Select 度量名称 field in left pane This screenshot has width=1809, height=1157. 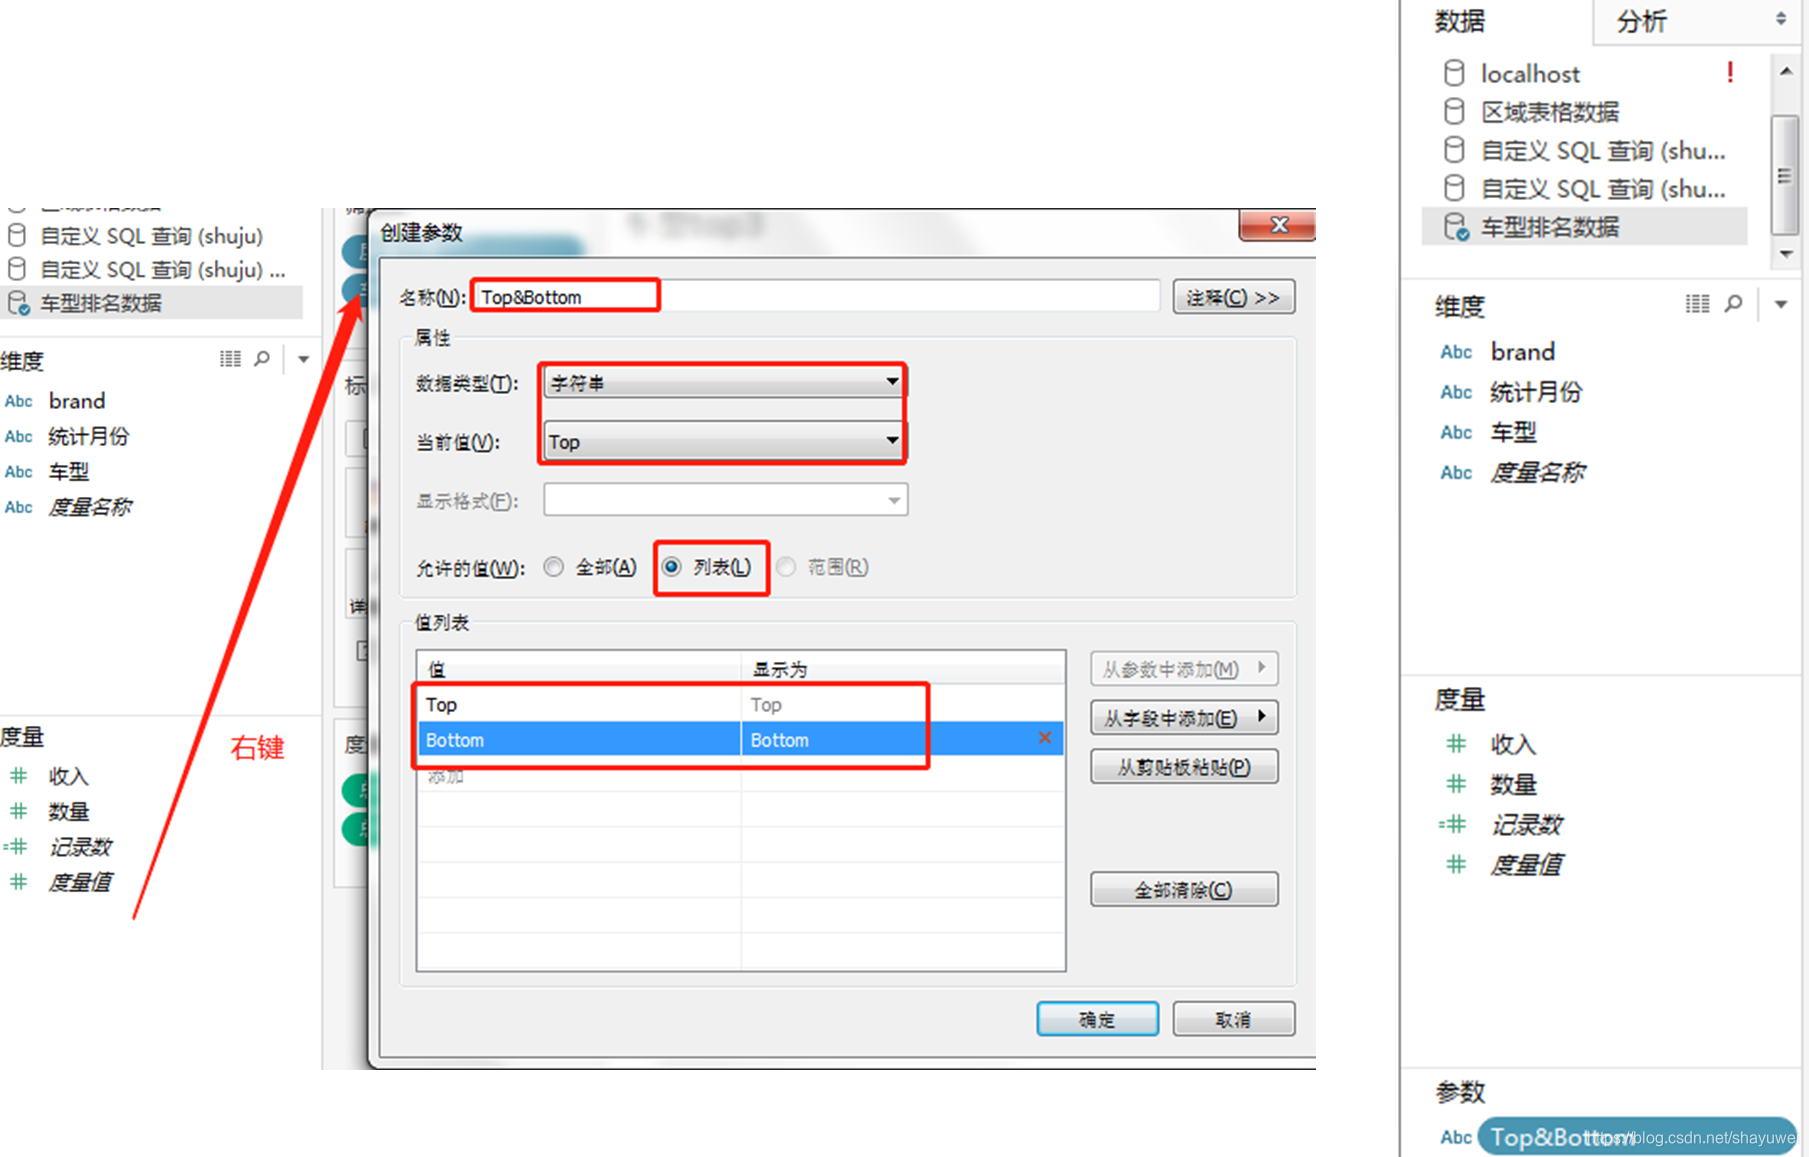(89, 507)
